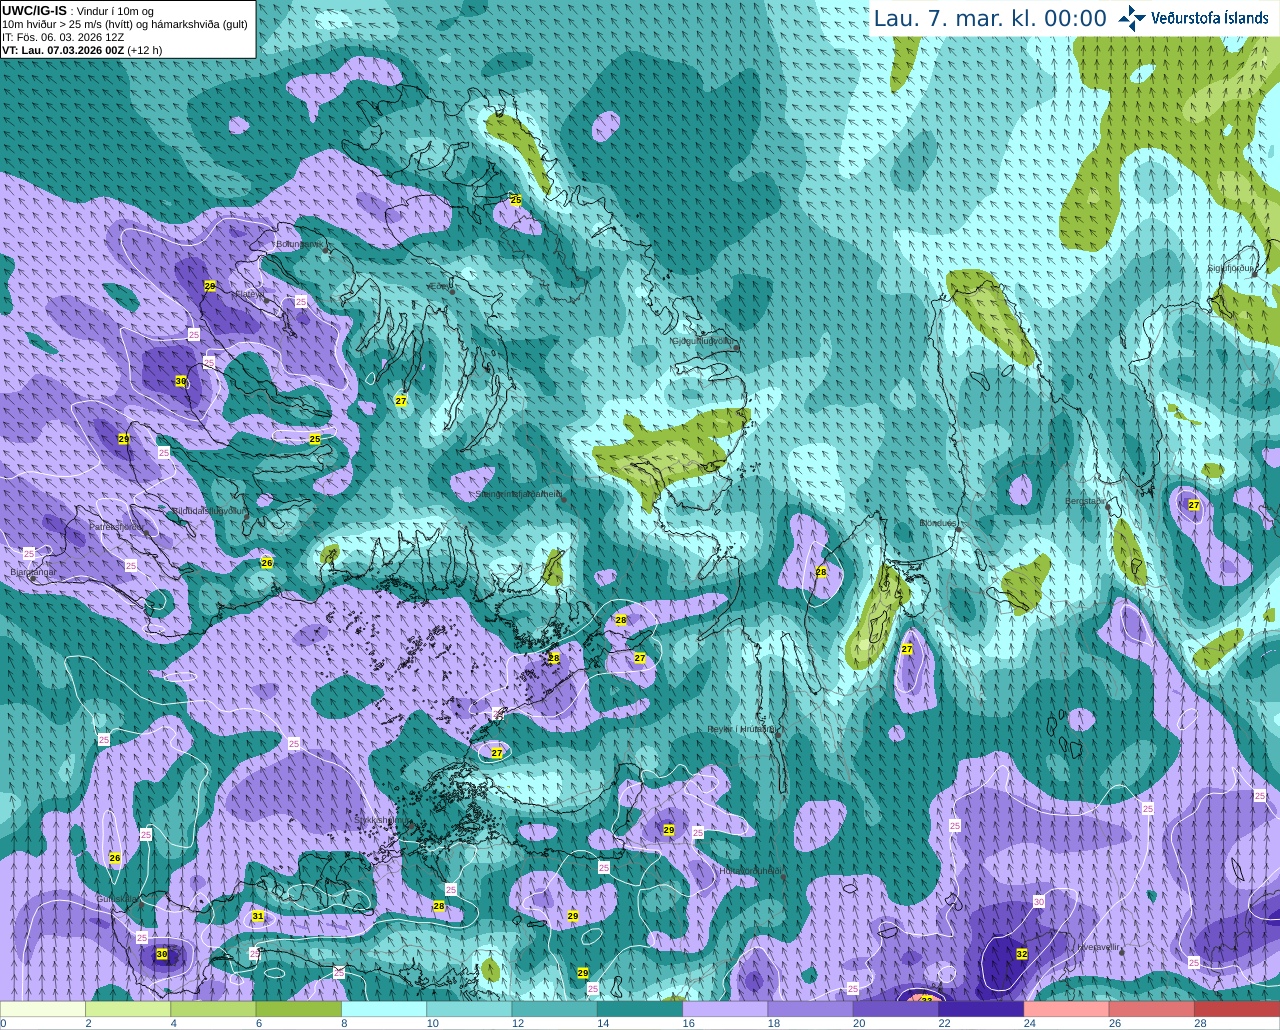
Task: Click the Reykir í Hrútafirði station label
Action: point(741,729)
